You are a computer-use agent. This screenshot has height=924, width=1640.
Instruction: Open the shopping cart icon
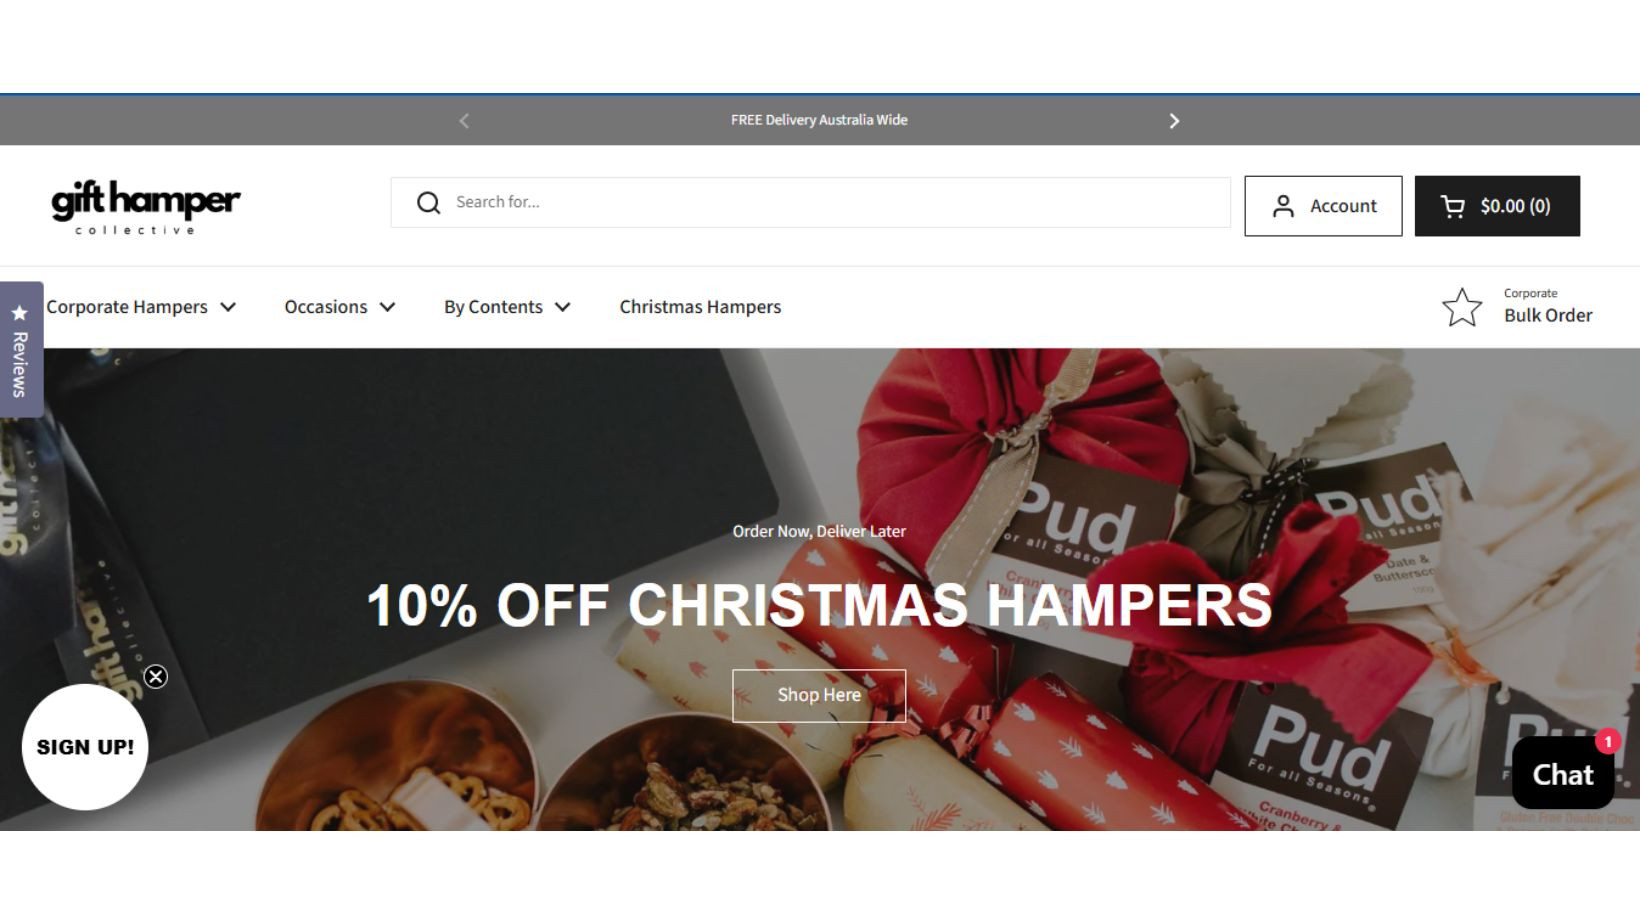pyautogui.click(x=1452, y=206)
